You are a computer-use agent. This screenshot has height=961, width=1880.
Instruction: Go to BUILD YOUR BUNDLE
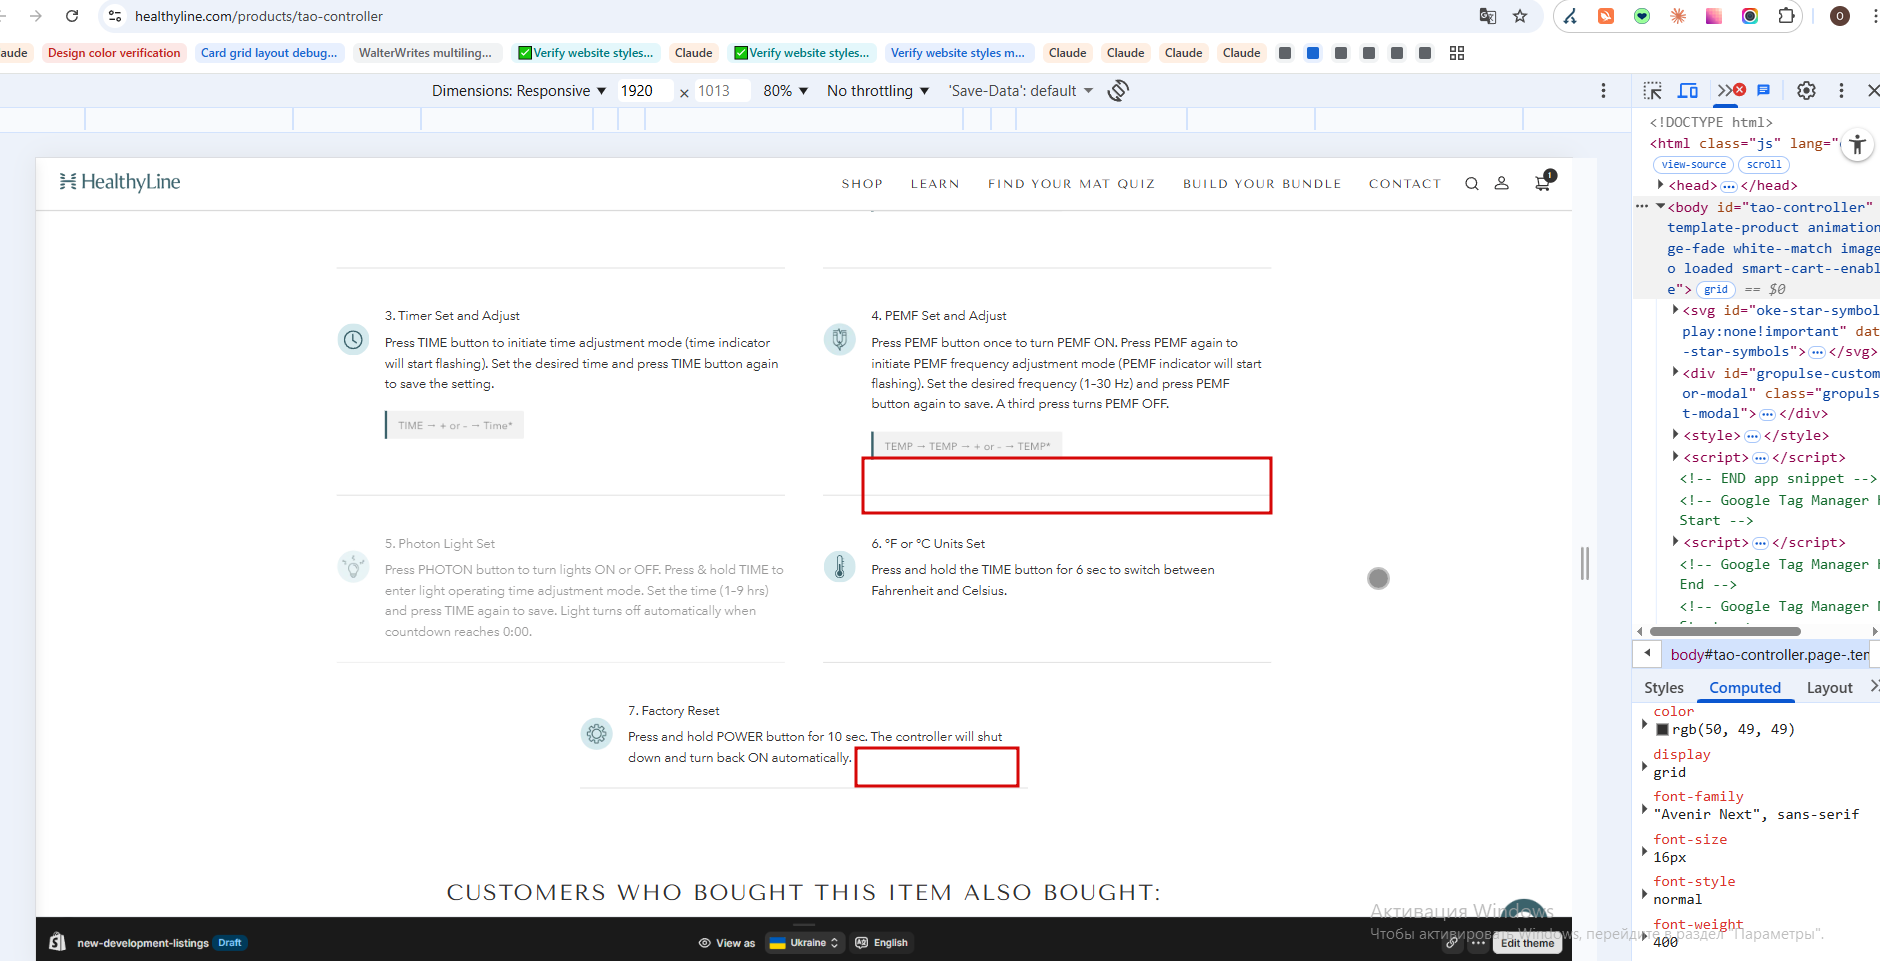click(1262, 184)
